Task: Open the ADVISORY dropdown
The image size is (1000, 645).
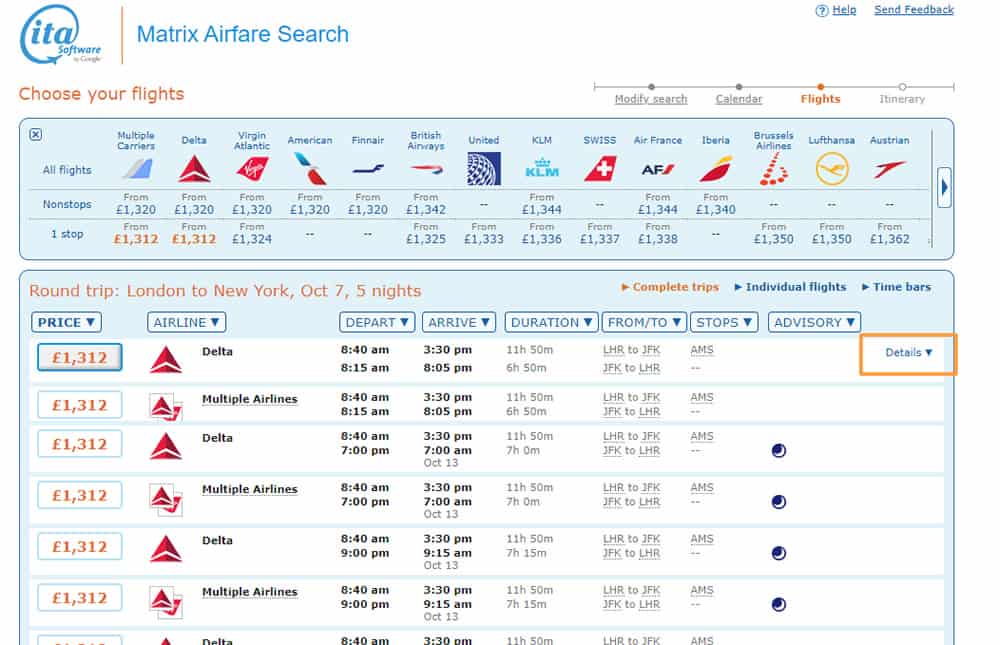Action: 814,323
